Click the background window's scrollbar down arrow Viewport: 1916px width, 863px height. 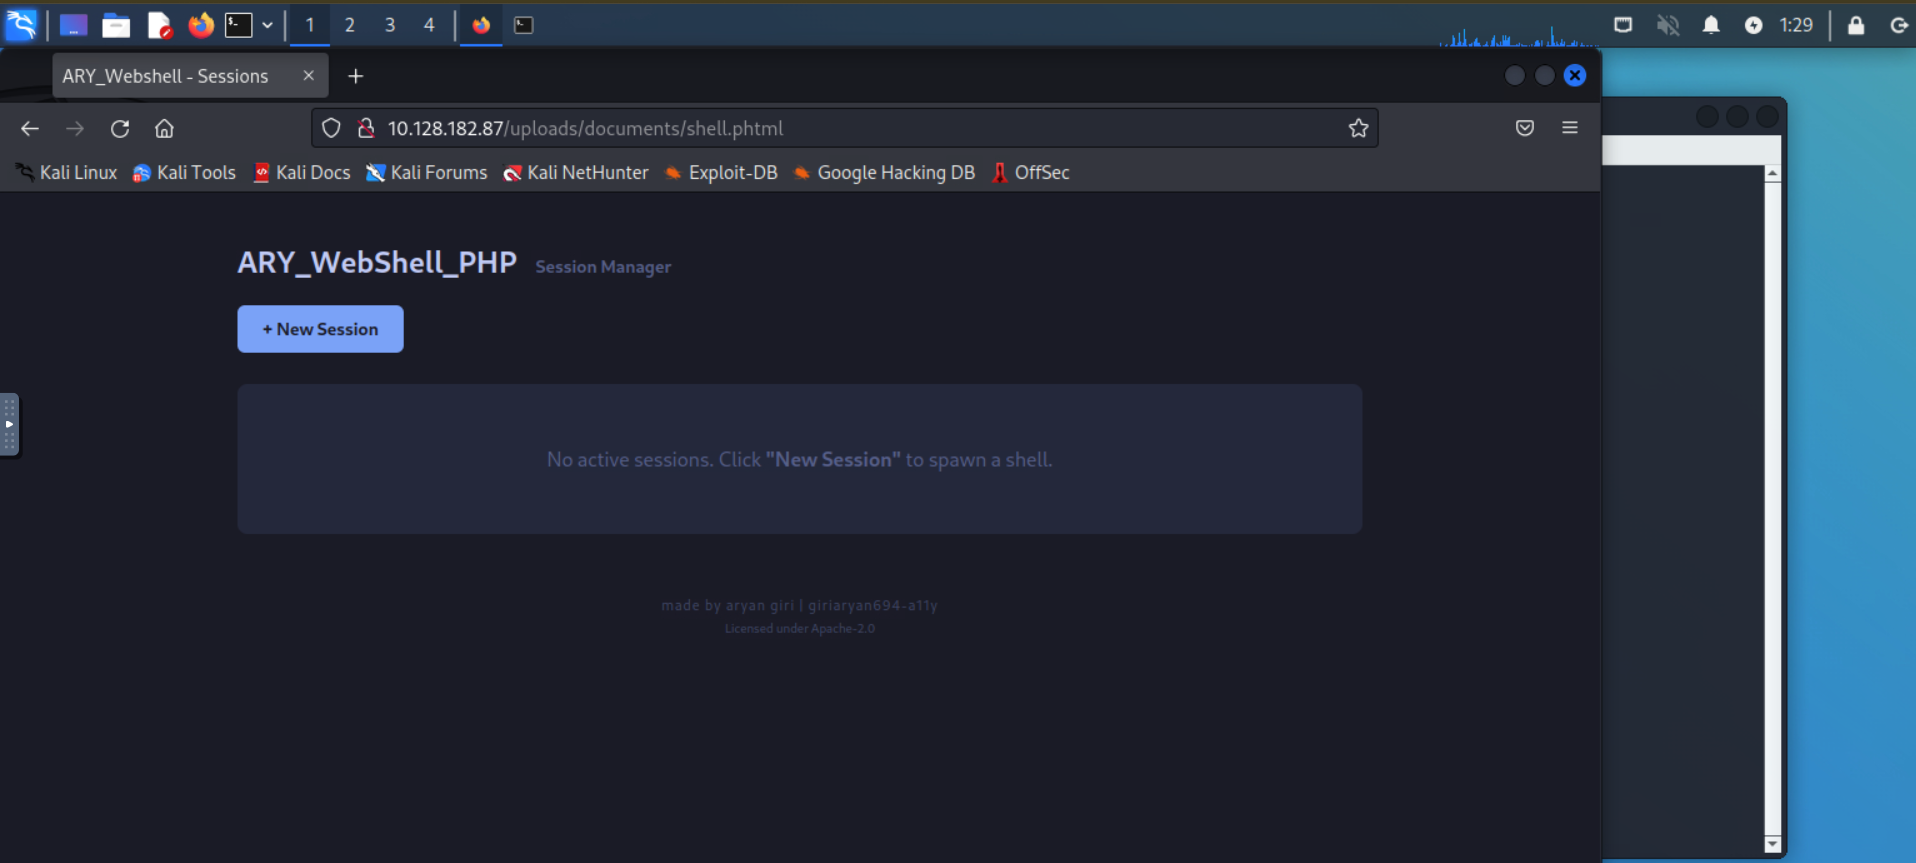click(x=1772, y=844)
